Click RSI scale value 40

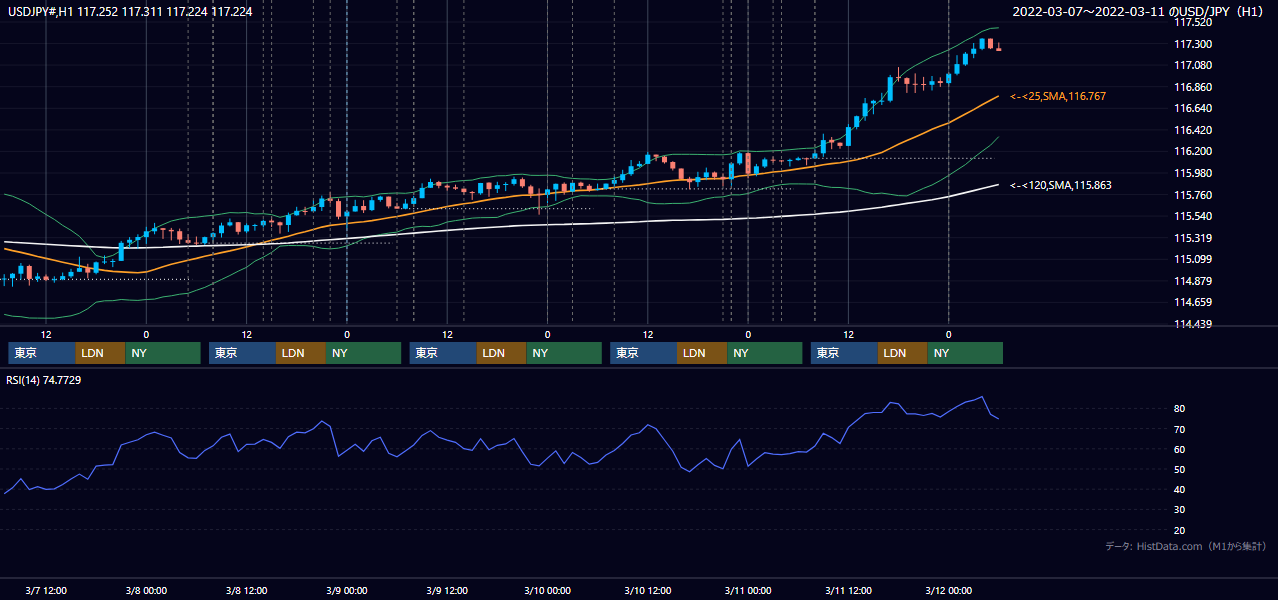1179,489
